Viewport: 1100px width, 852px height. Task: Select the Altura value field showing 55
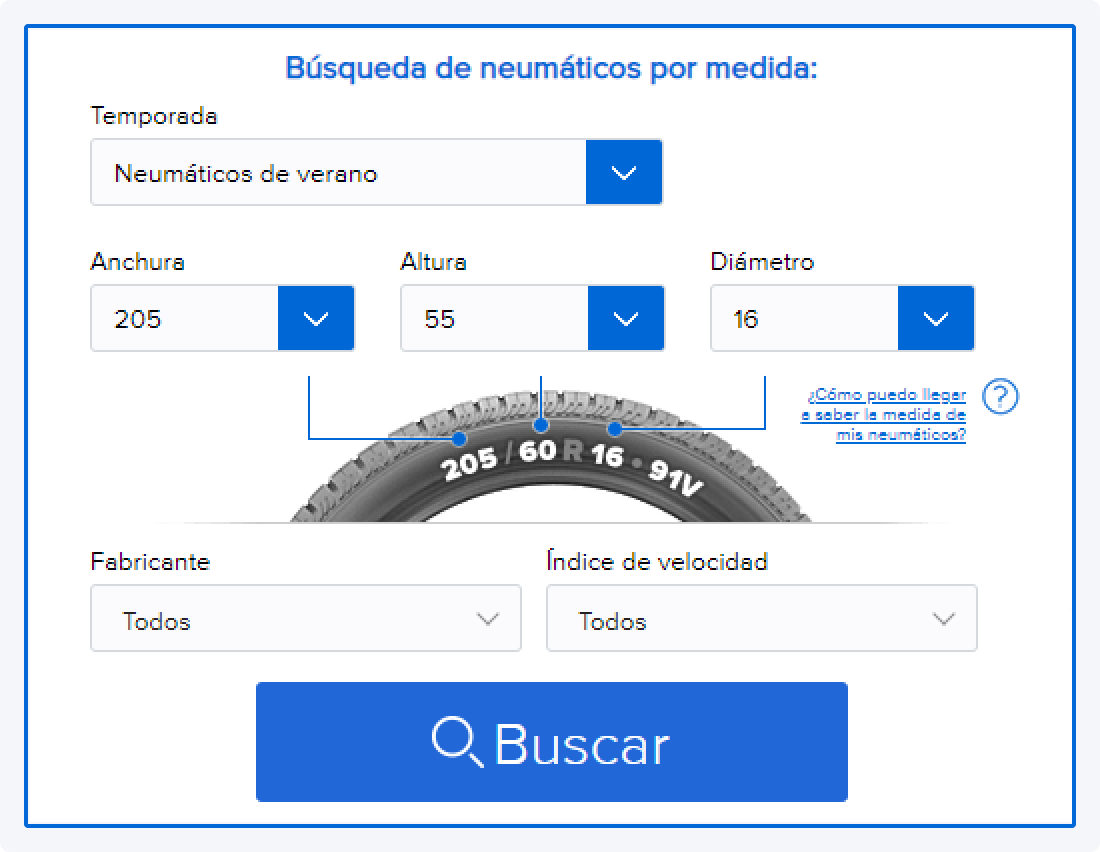coord(494,319)
